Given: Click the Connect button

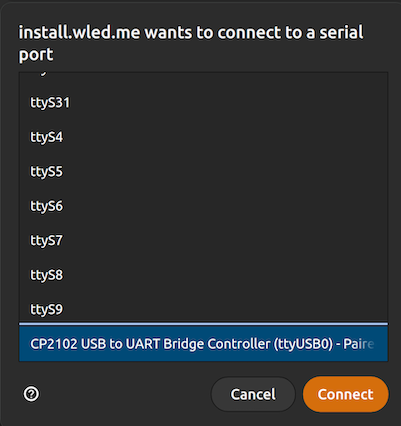Looking at the screenshot, I should point(346,394).
